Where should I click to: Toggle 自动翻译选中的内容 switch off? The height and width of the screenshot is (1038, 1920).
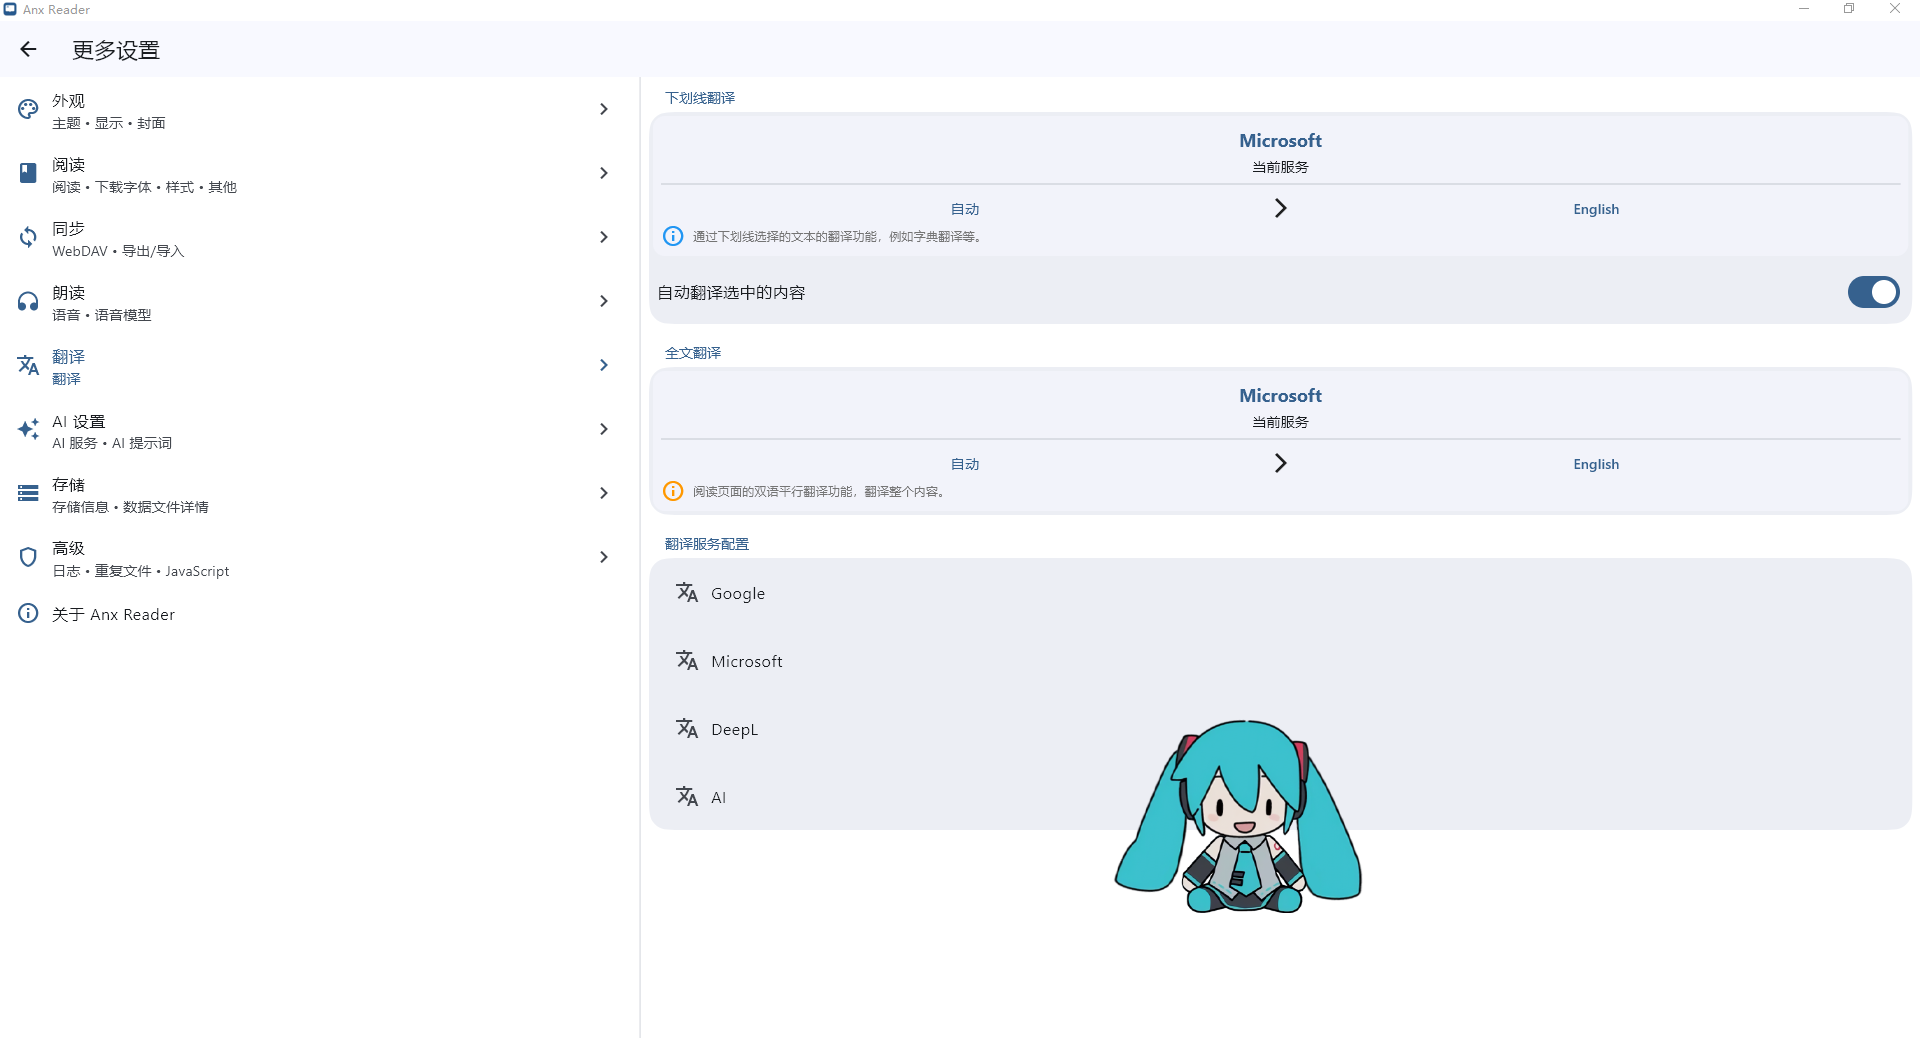(1872, 292)
